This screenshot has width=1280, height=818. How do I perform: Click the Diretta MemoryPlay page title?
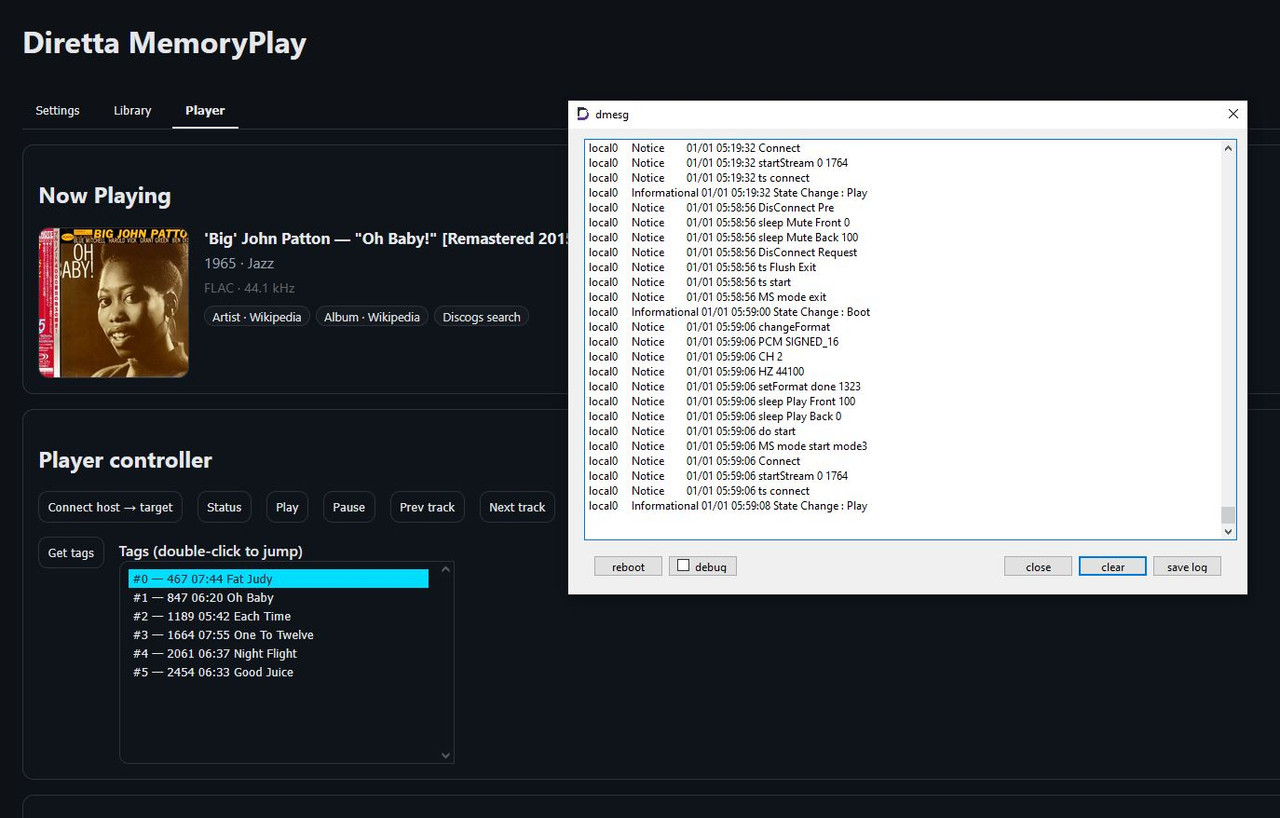click(164, 43)
